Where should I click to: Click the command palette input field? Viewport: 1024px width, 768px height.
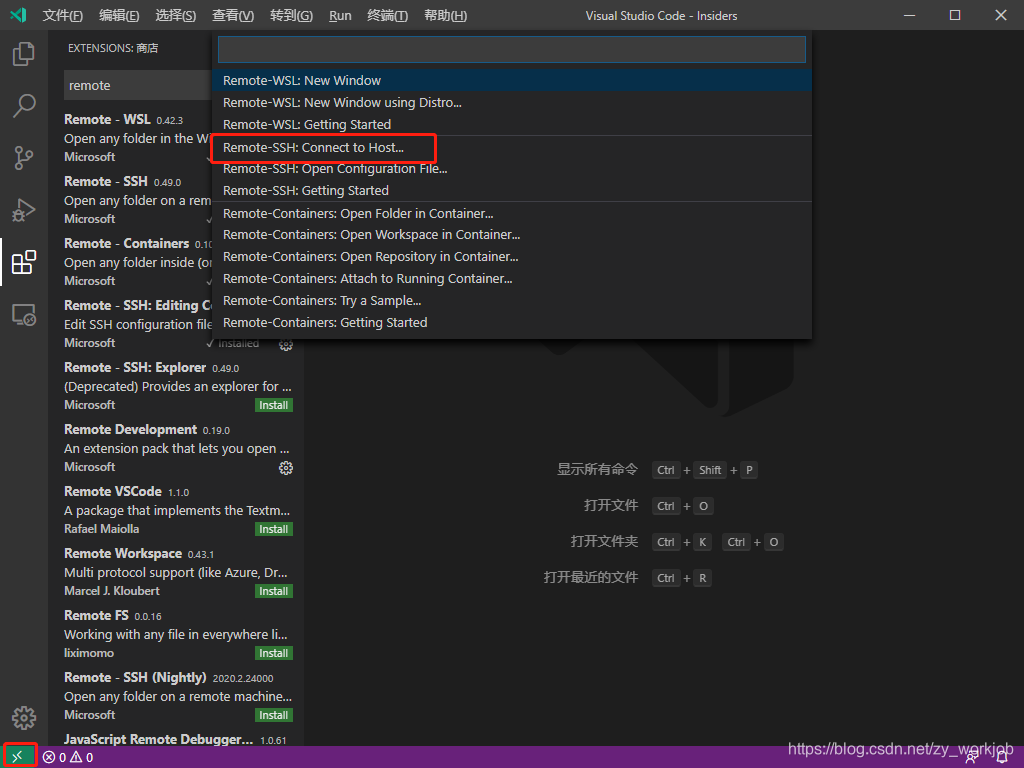click(x=511, y=50)
